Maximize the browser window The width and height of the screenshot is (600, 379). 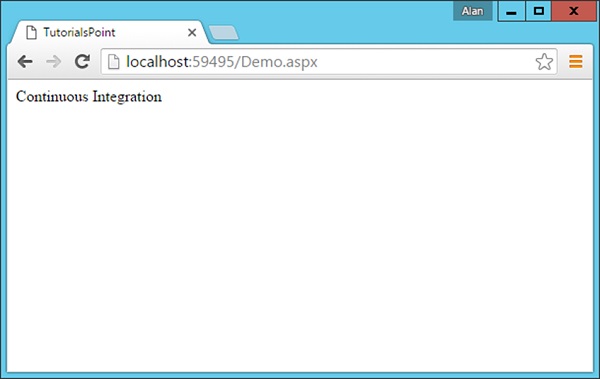coord(539,11)
